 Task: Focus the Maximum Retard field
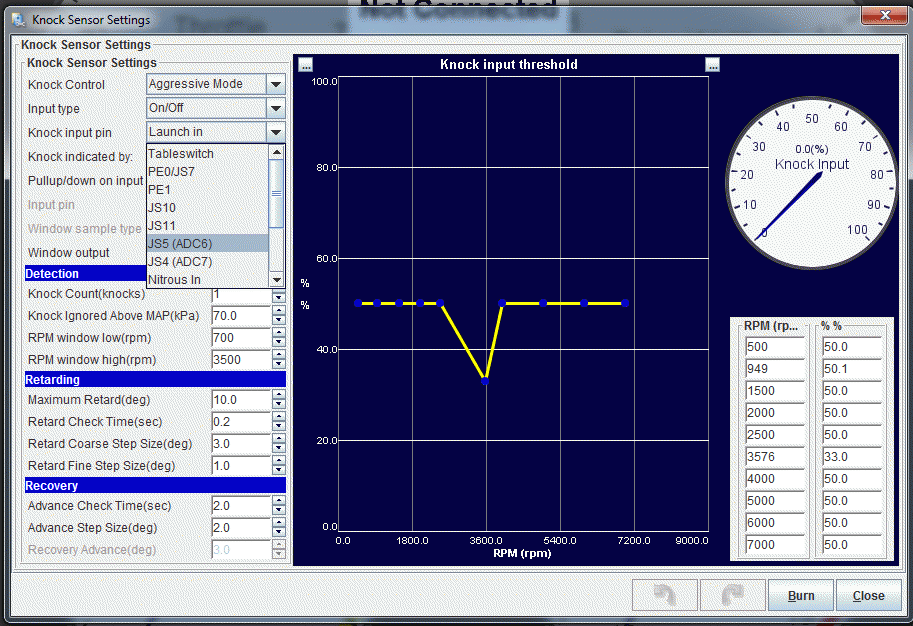click(x=242, y=400)
